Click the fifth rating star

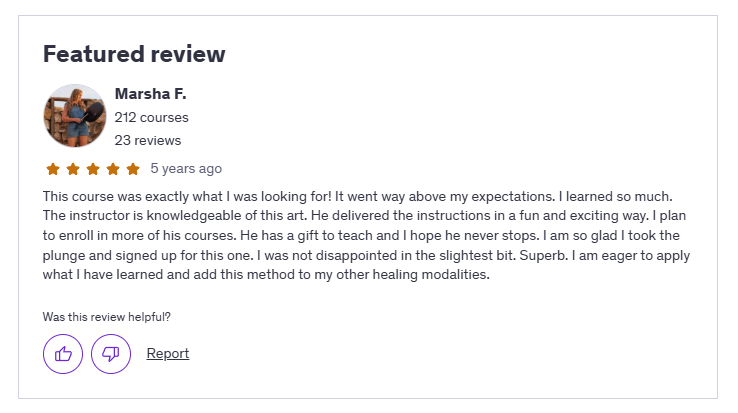pyautogui.click(x=133, y=169)
